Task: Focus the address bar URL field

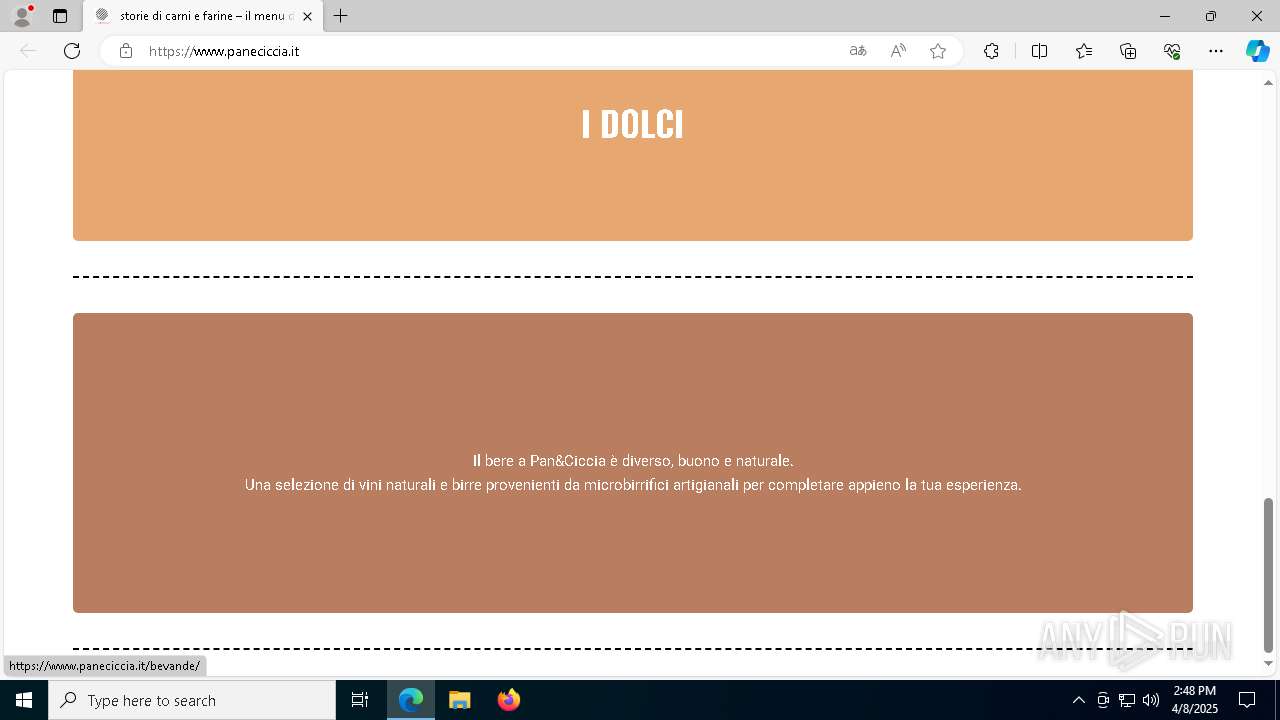Action: click(x=490, y=51)
